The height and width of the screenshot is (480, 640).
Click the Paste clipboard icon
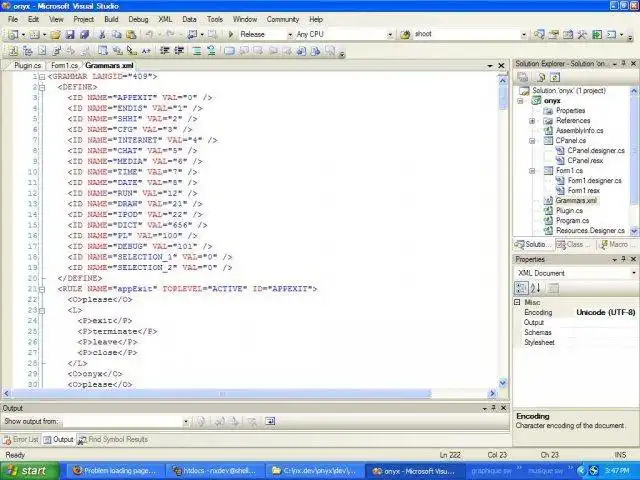pos(131,35)
